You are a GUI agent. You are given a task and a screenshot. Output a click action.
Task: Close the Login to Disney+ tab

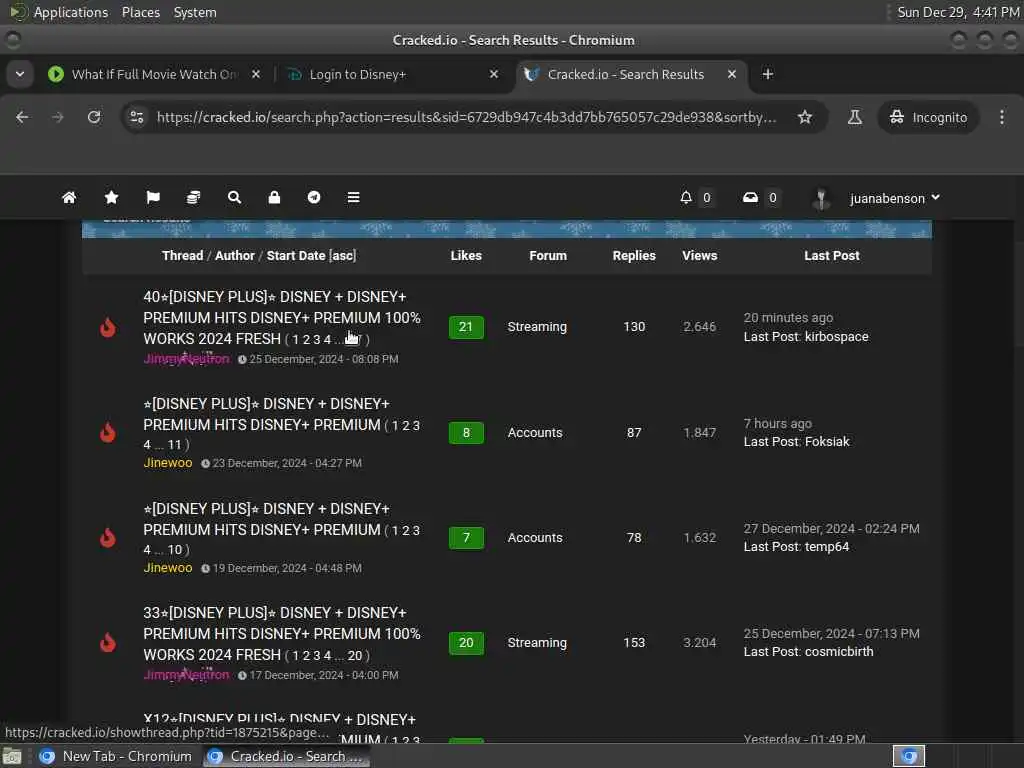coord(494,74)
